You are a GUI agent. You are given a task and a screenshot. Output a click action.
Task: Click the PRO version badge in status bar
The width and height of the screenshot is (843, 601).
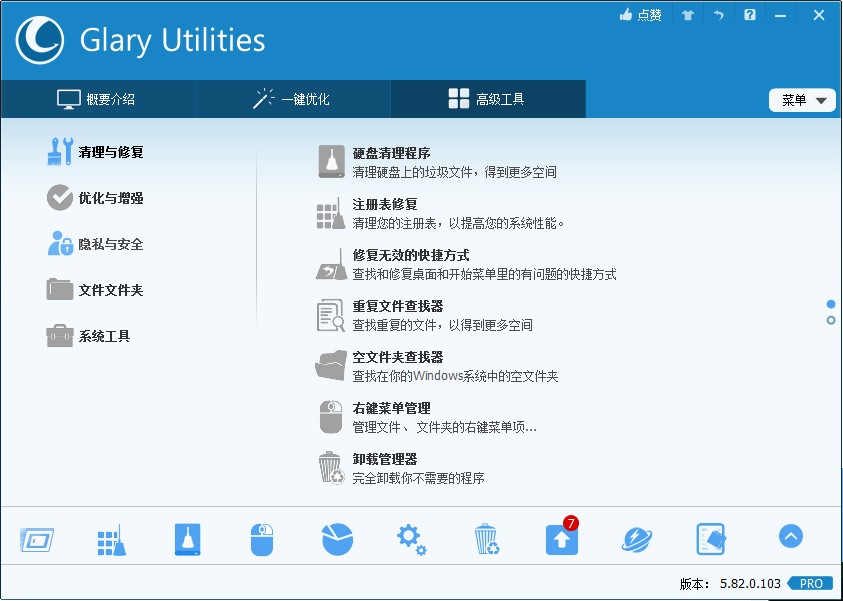(x=810, y=583)
